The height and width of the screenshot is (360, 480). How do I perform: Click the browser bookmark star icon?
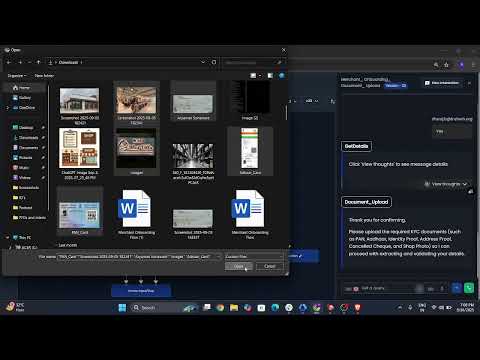point(446,65)
